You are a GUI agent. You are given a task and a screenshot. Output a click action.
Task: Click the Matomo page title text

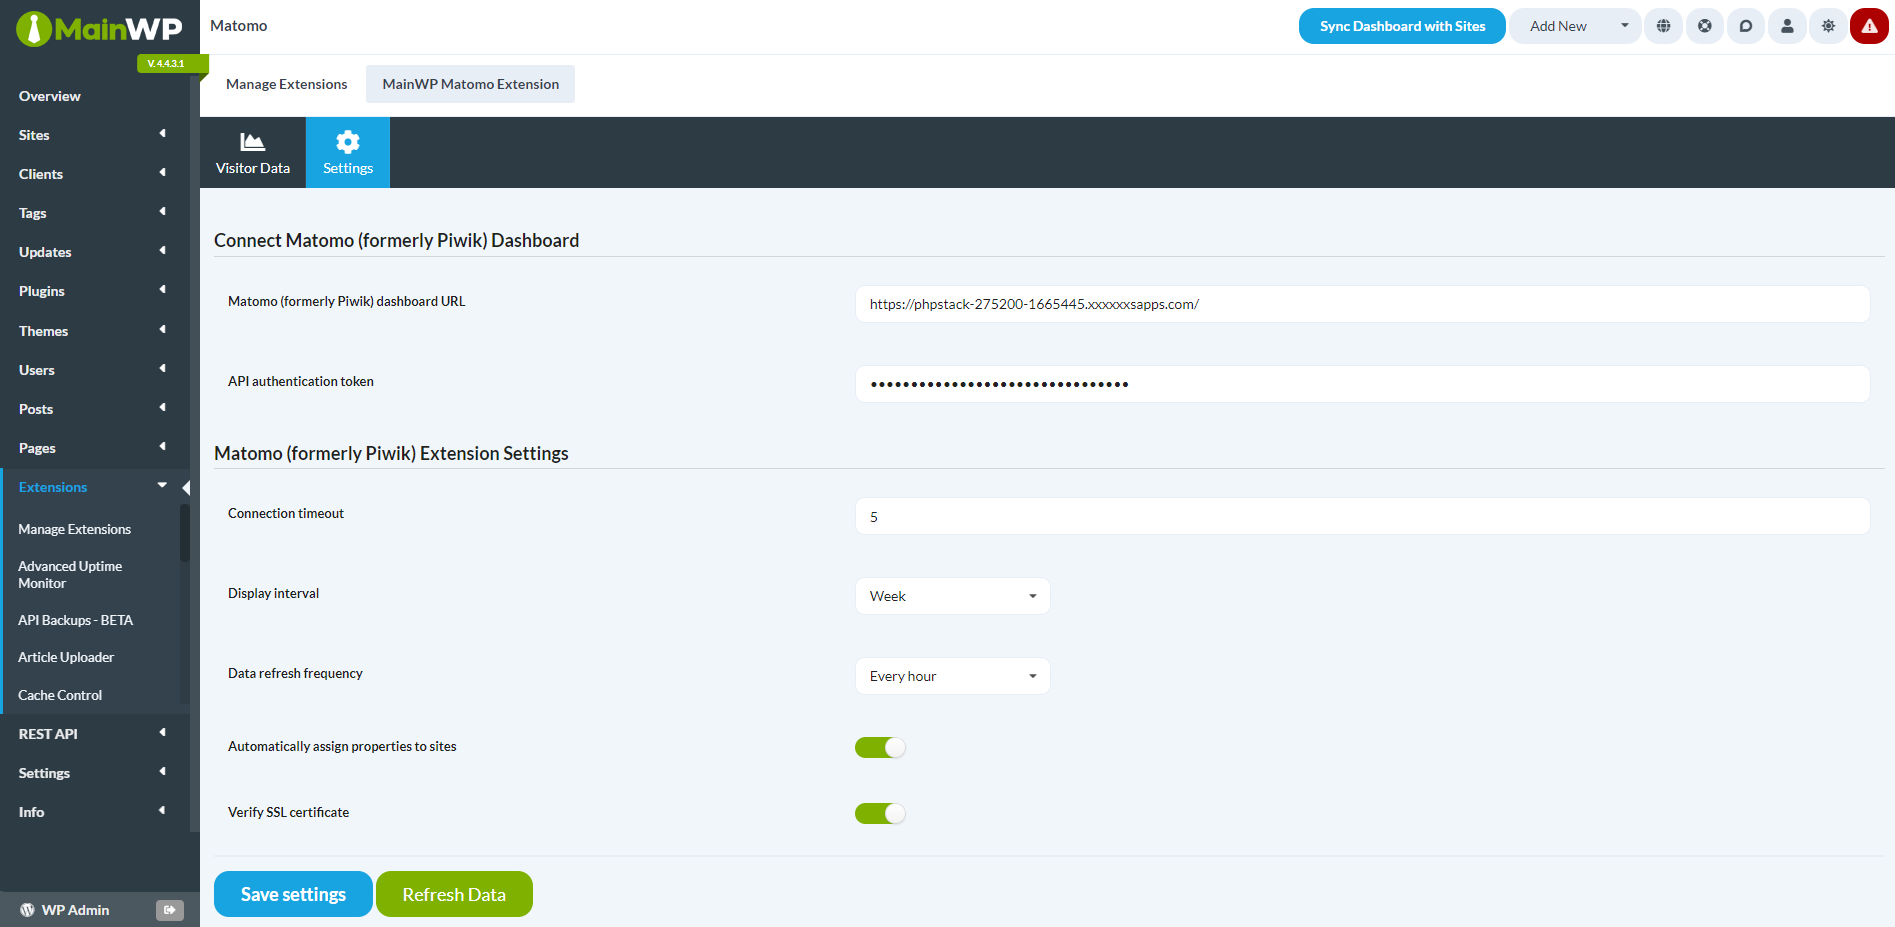click(x=239, y=26)
